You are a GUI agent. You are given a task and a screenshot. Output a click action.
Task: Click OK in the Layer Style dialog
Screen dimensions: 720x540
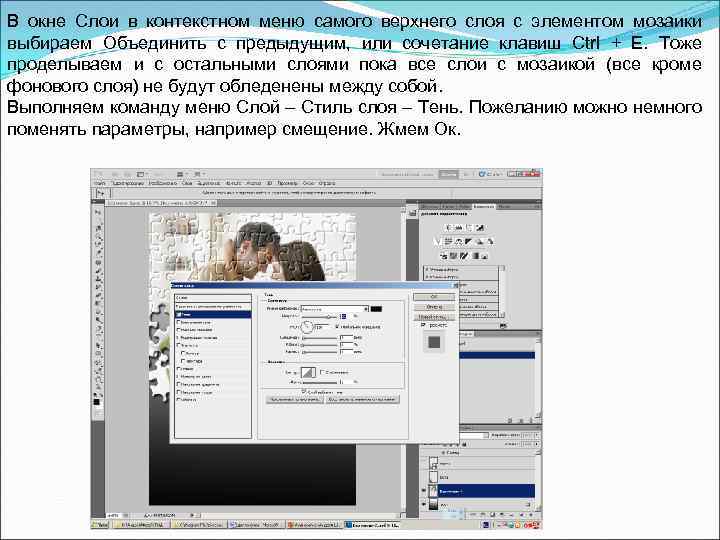pos(434,297)
